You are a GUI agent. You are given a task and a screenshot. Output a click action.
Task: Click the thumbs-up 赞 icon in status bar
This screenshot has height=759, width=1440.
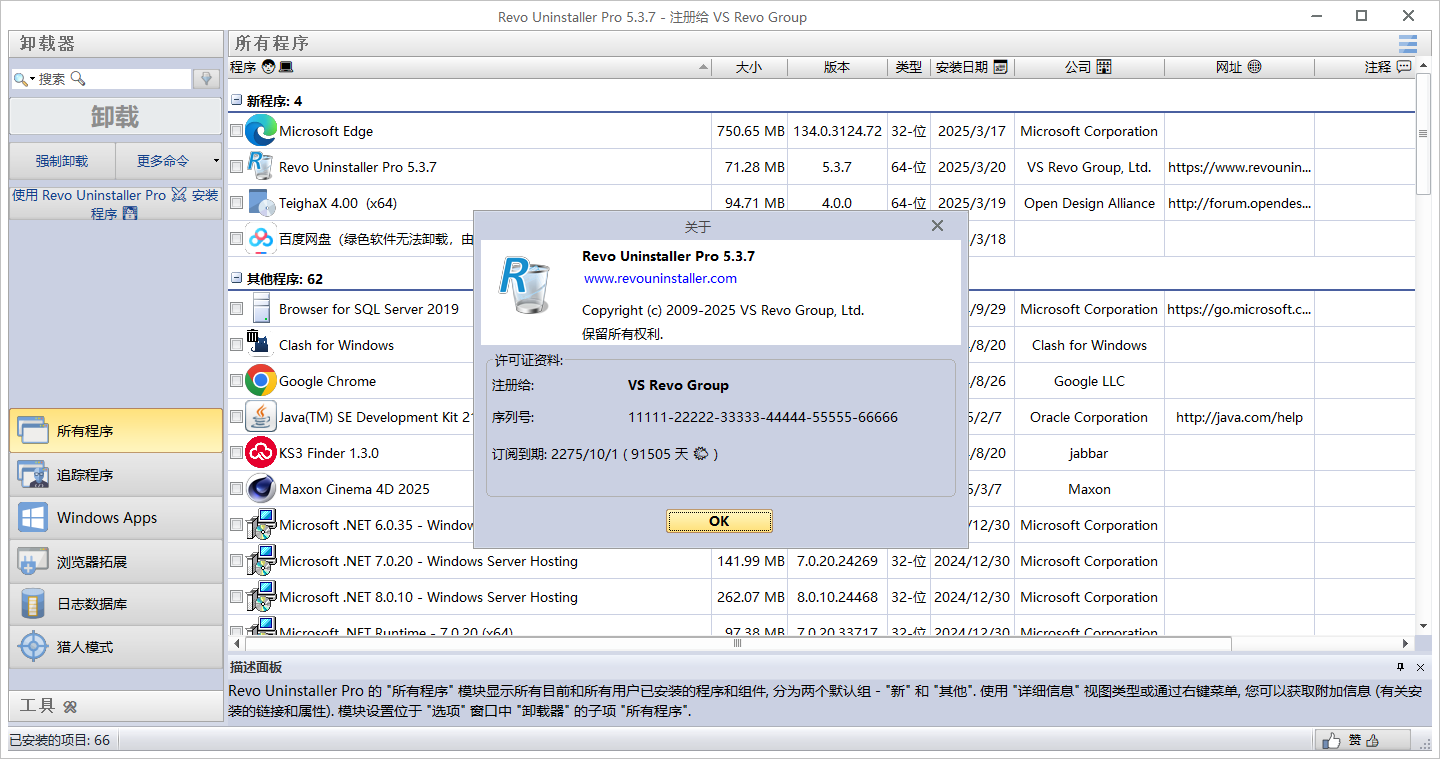pos(1331,741)
